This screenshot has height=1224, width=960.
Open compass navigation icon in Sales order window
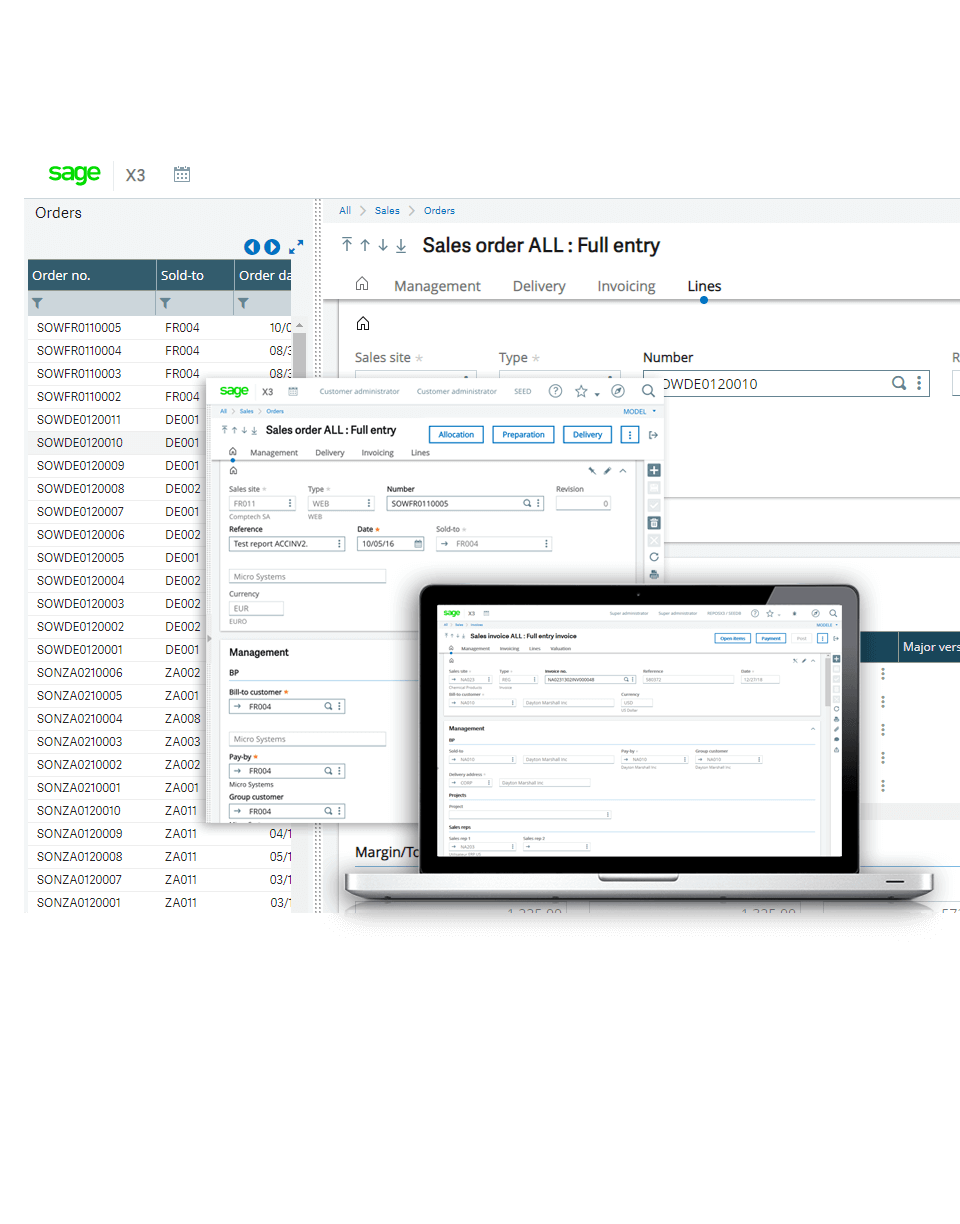pos(618,391)
